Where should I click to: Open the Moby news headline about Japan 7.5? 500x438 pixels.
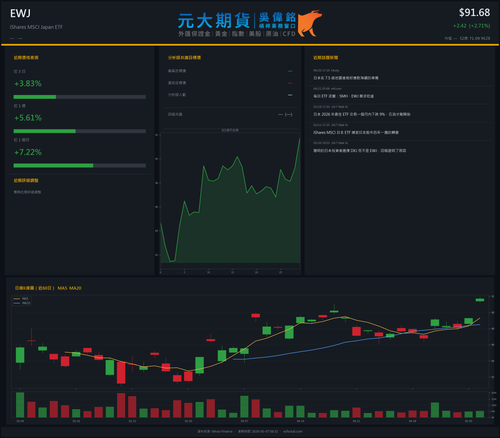(x=346, y=78)
